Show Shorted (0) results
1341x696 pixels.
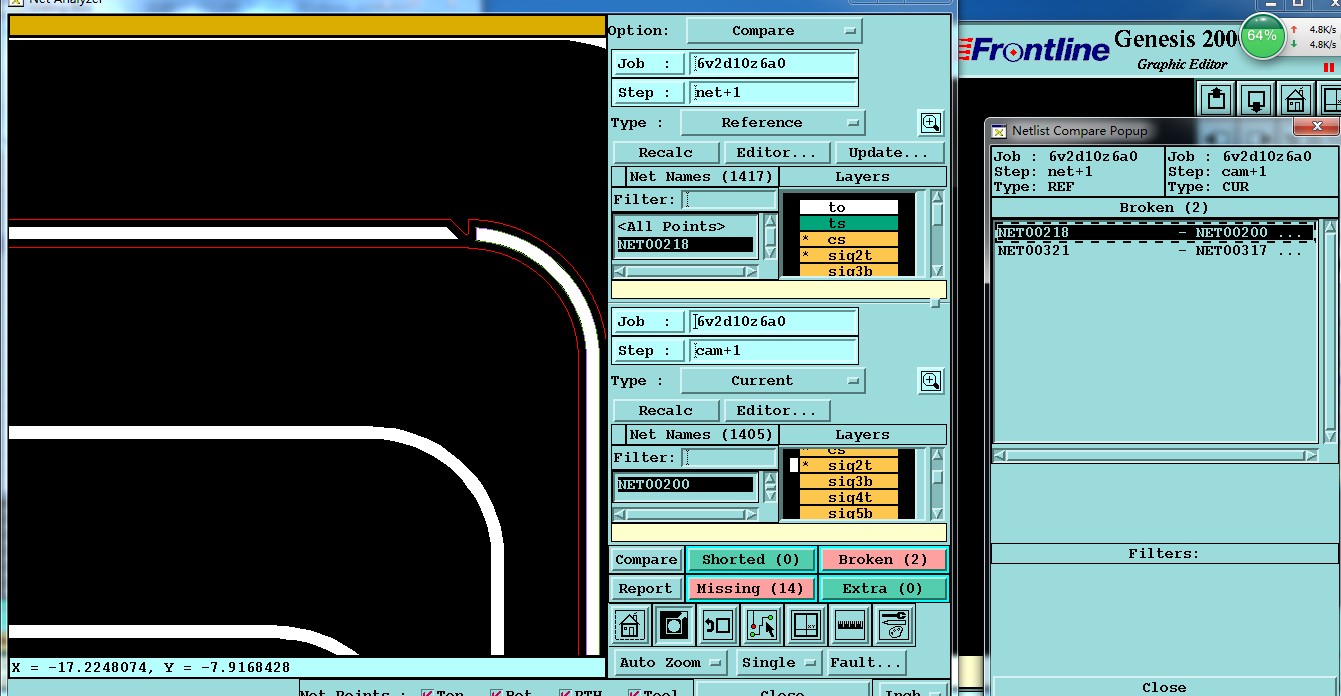(x=751, y=560)
